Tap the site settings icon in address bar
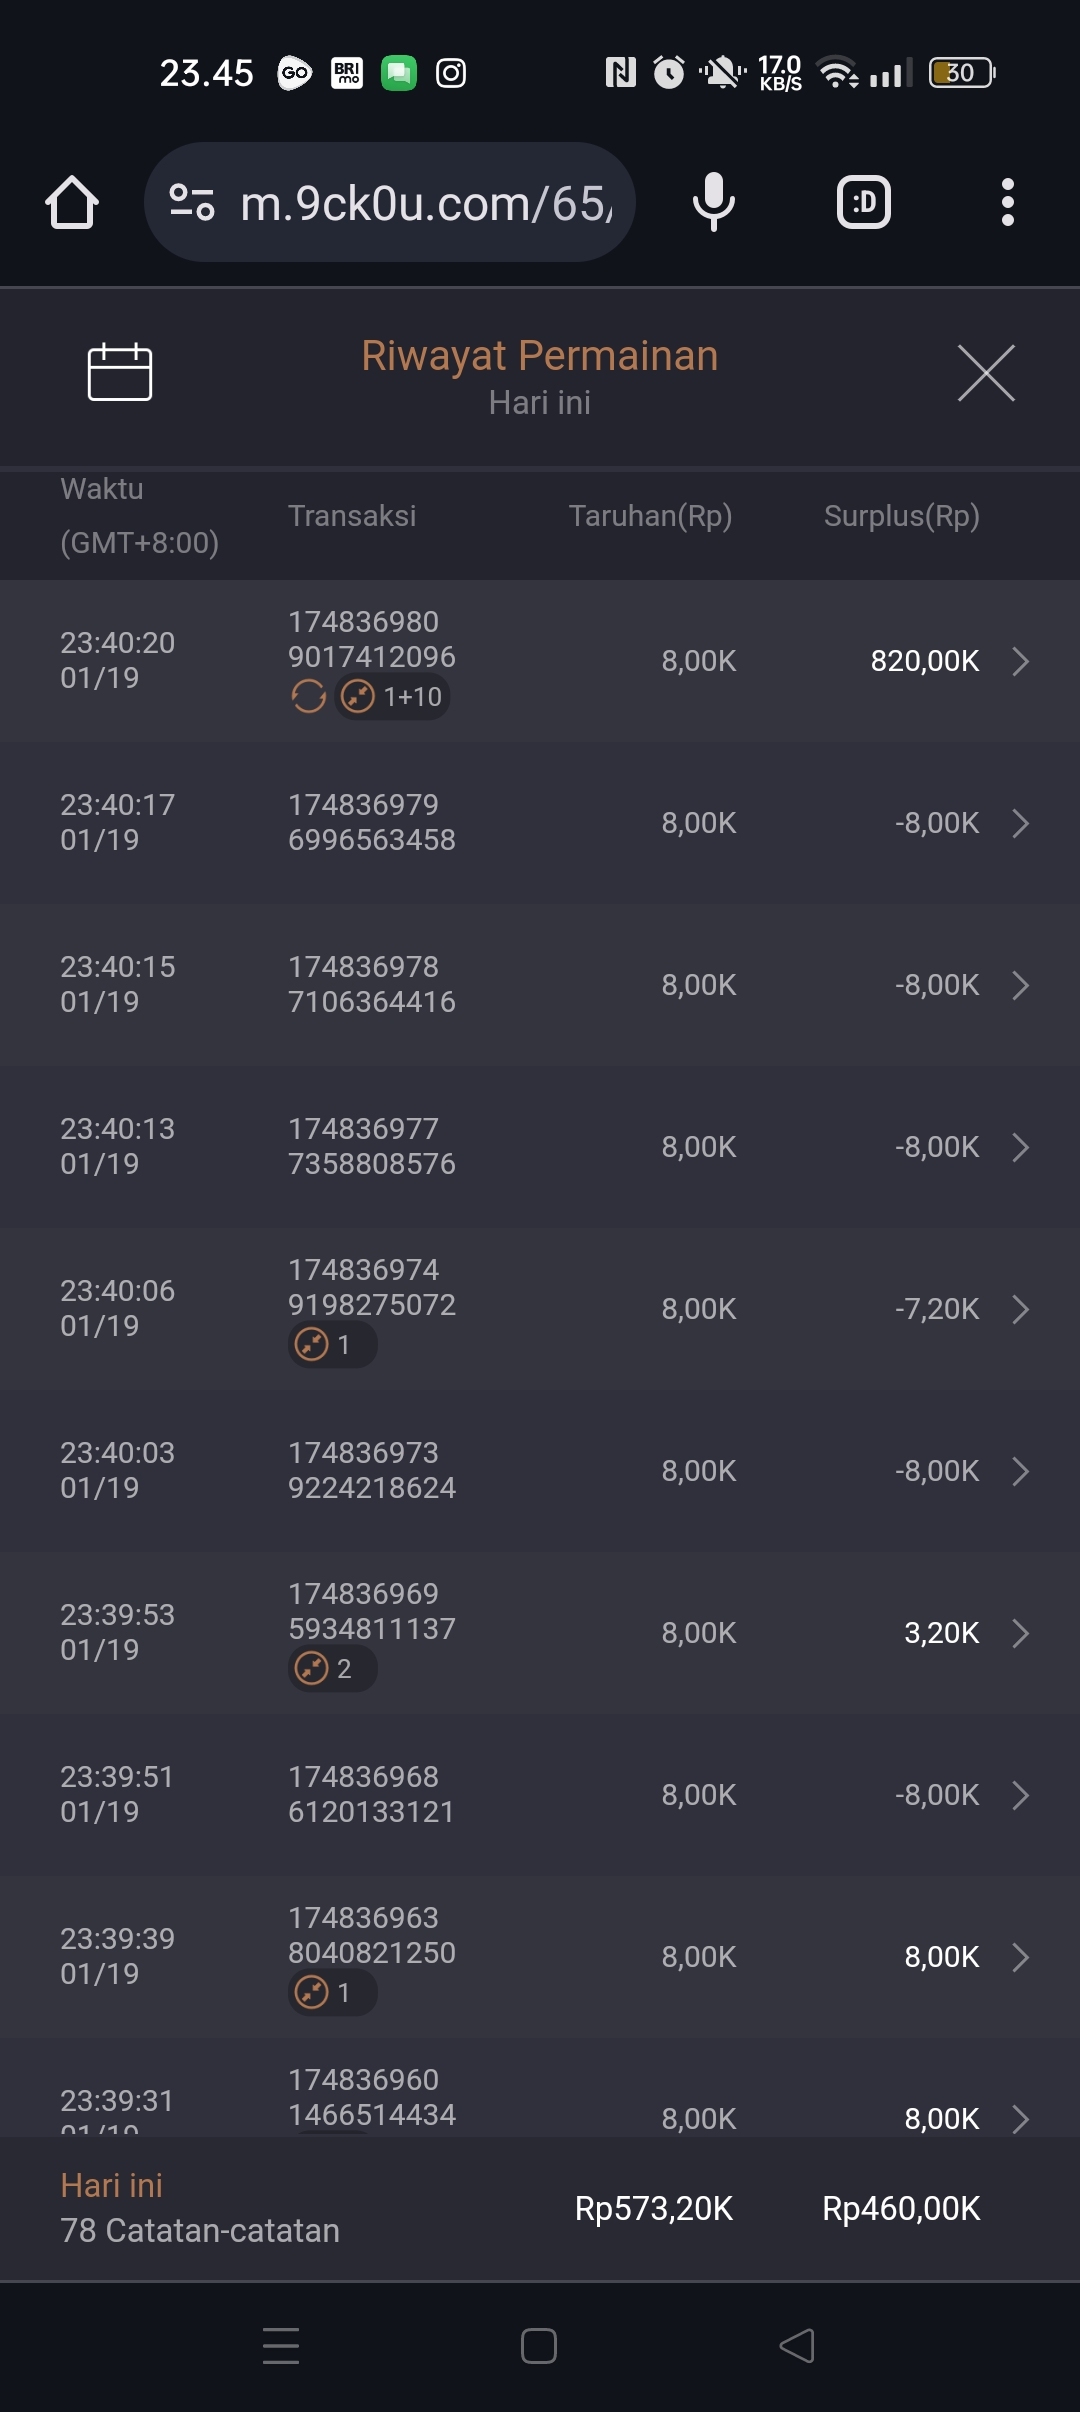 click(x=192, y=202)
